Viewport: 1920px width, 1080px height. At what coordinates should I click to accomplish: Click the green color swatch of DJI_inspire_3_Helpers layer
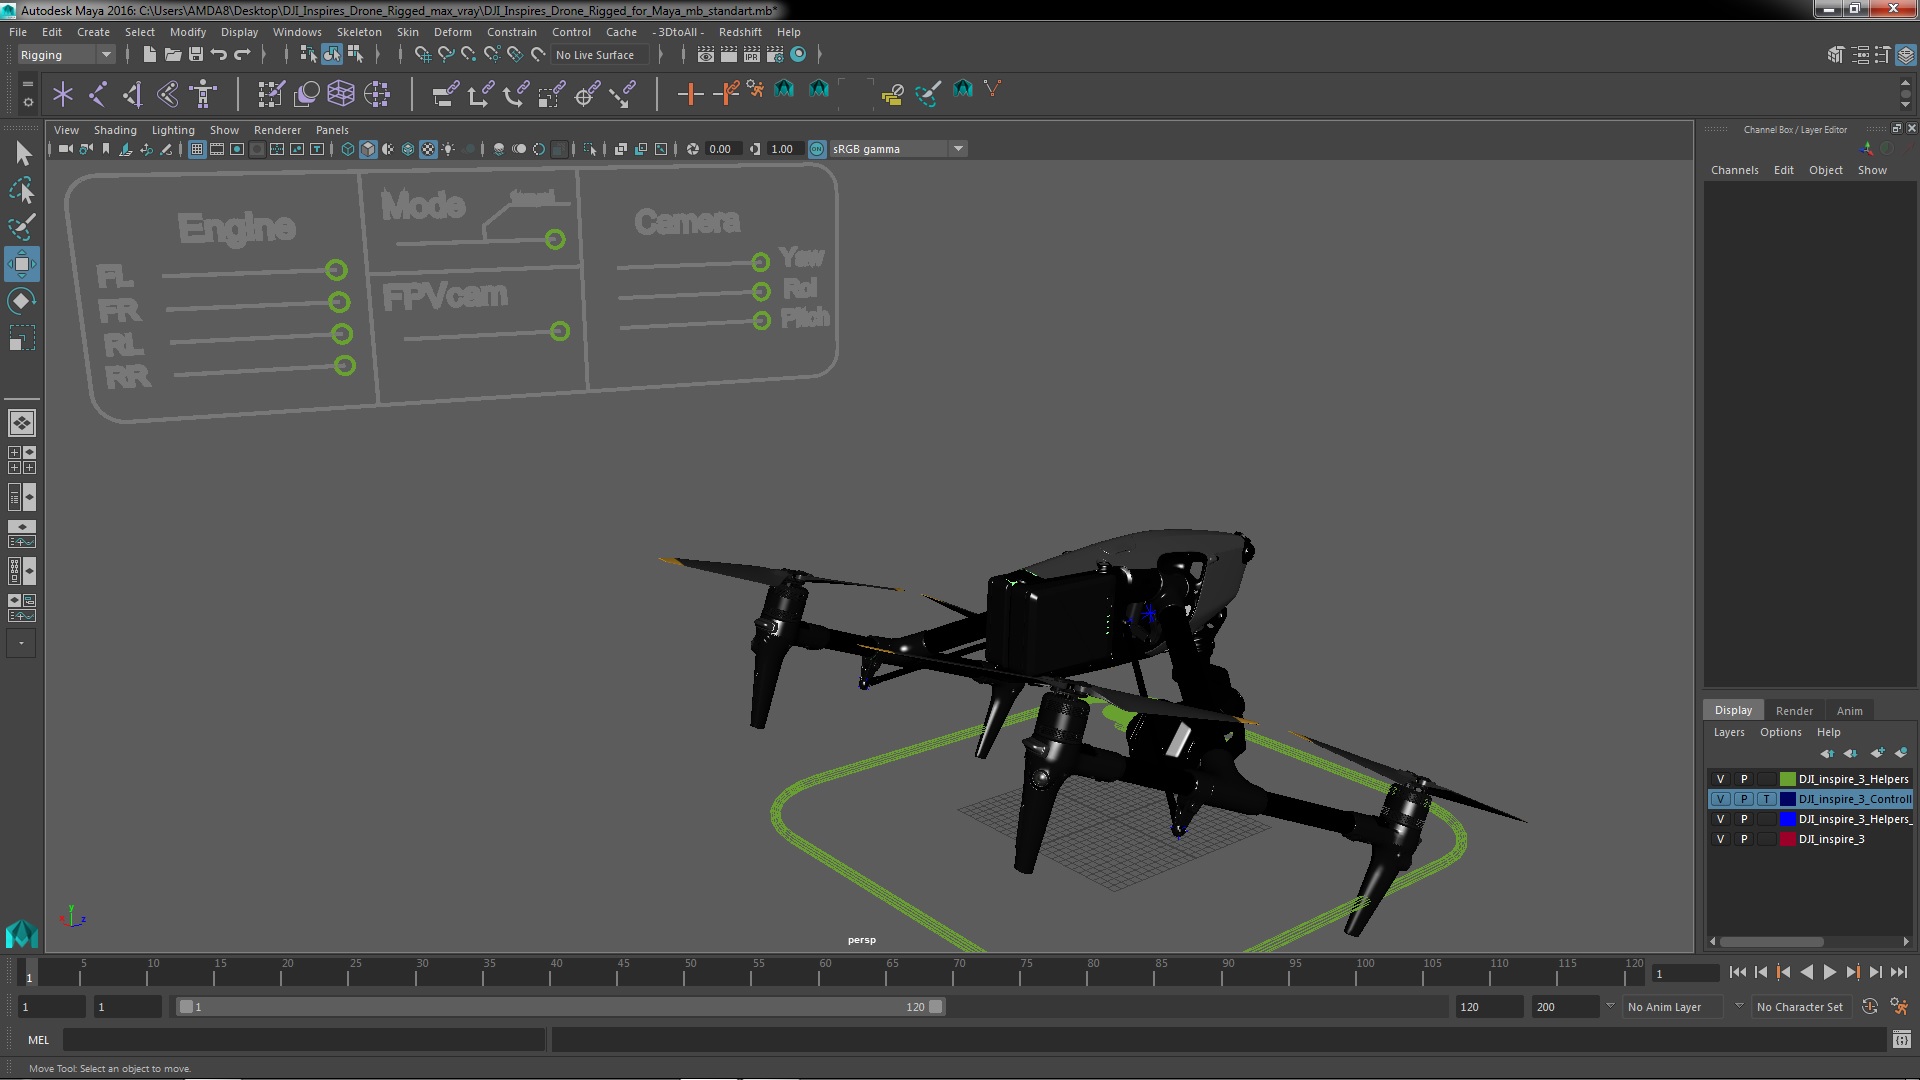1787,779
